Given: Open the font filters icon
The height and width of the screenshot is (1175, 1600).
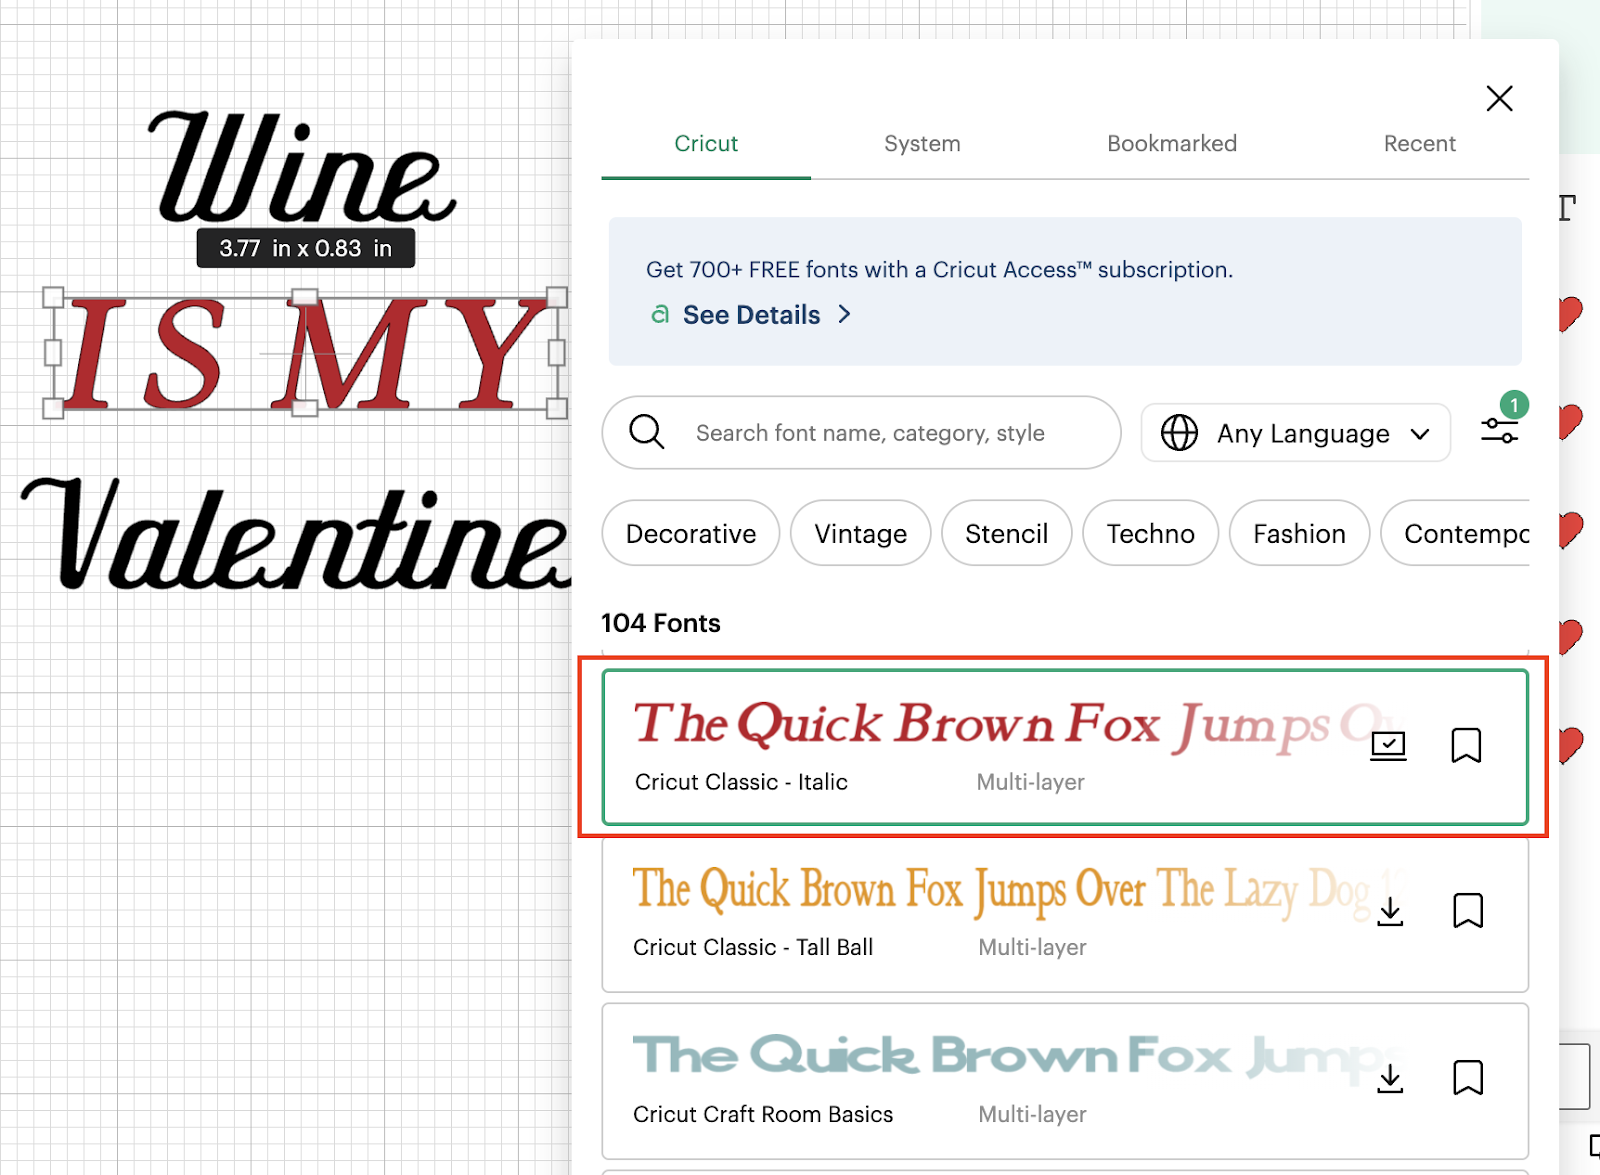Looking at the screenshot, I should coord(1499,431).
